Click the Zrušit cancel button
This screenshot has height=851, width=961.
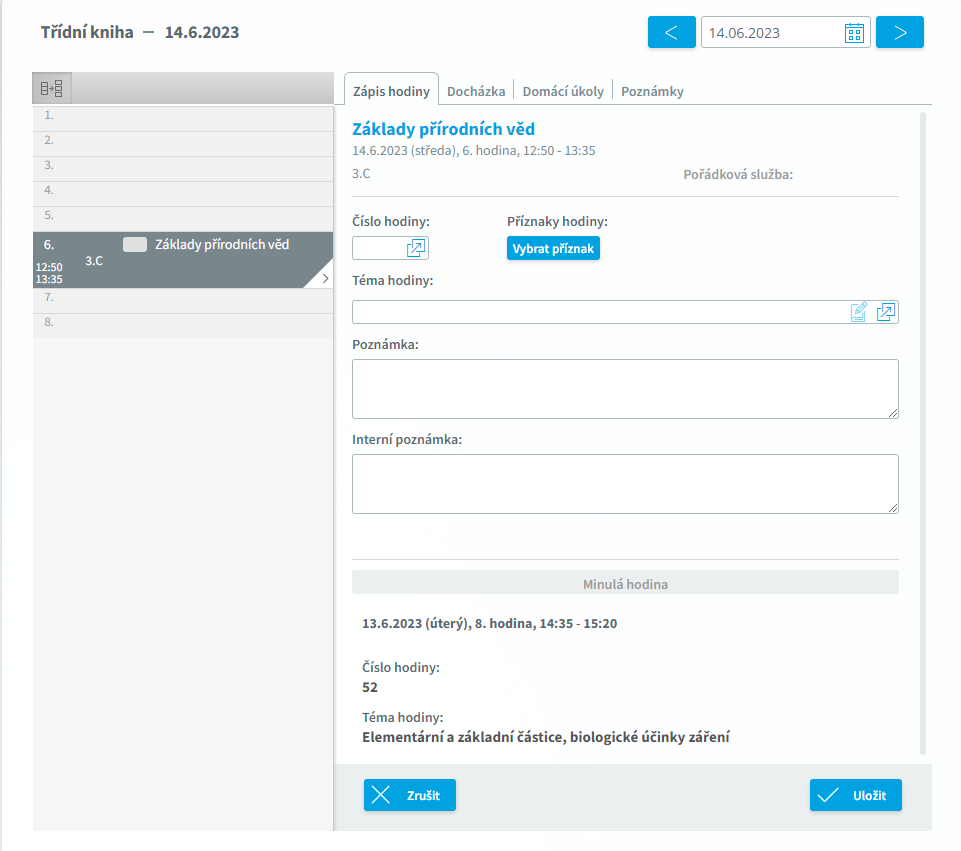click(x=410, y=795)
